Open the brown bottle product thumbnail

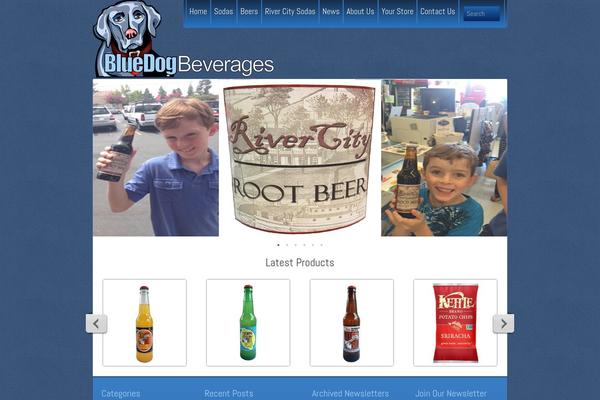point(352,323)
